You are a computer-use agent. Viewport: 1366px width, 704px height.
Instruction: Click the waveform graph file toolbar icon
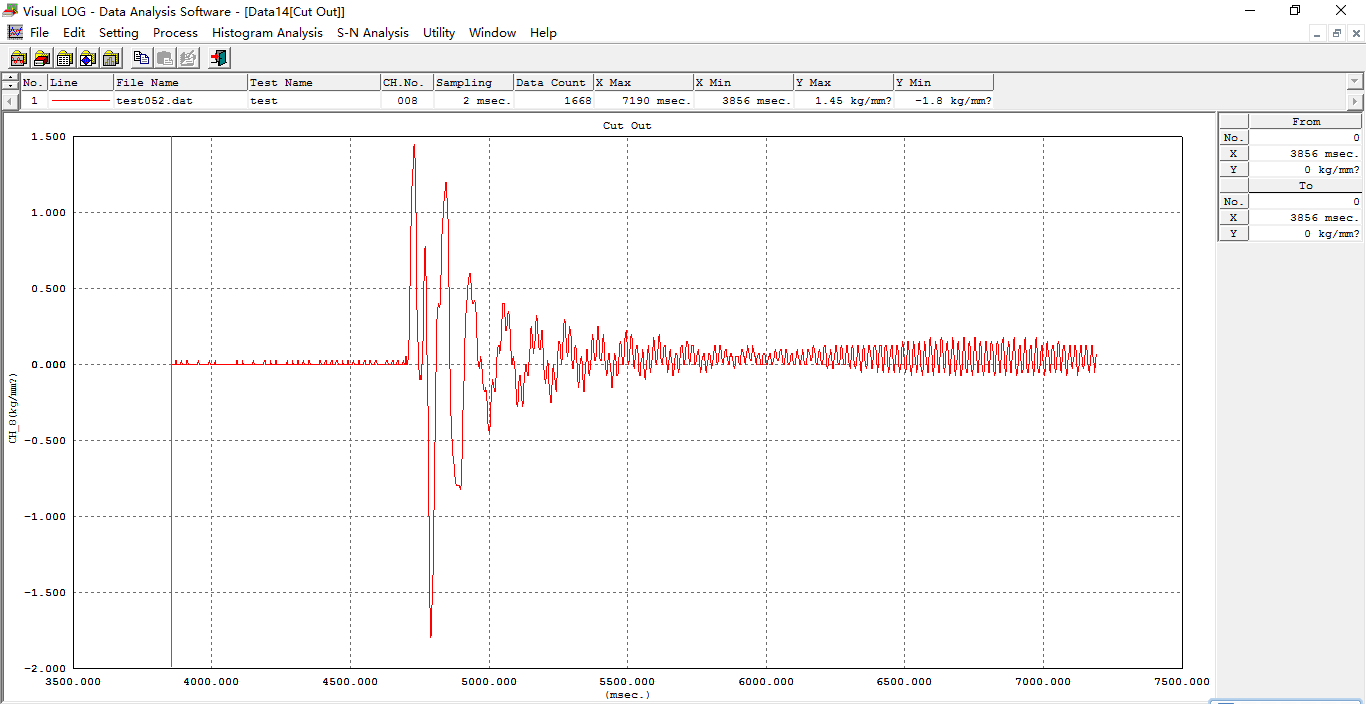click(x=18, y=58)
